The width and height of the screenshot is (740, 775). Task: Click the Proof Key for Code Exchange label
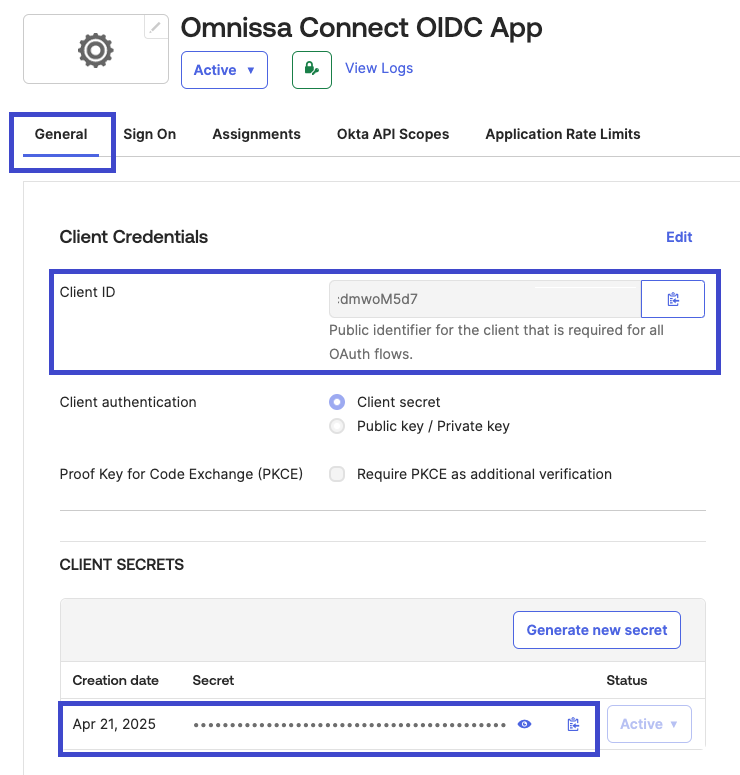click(181, 474)
